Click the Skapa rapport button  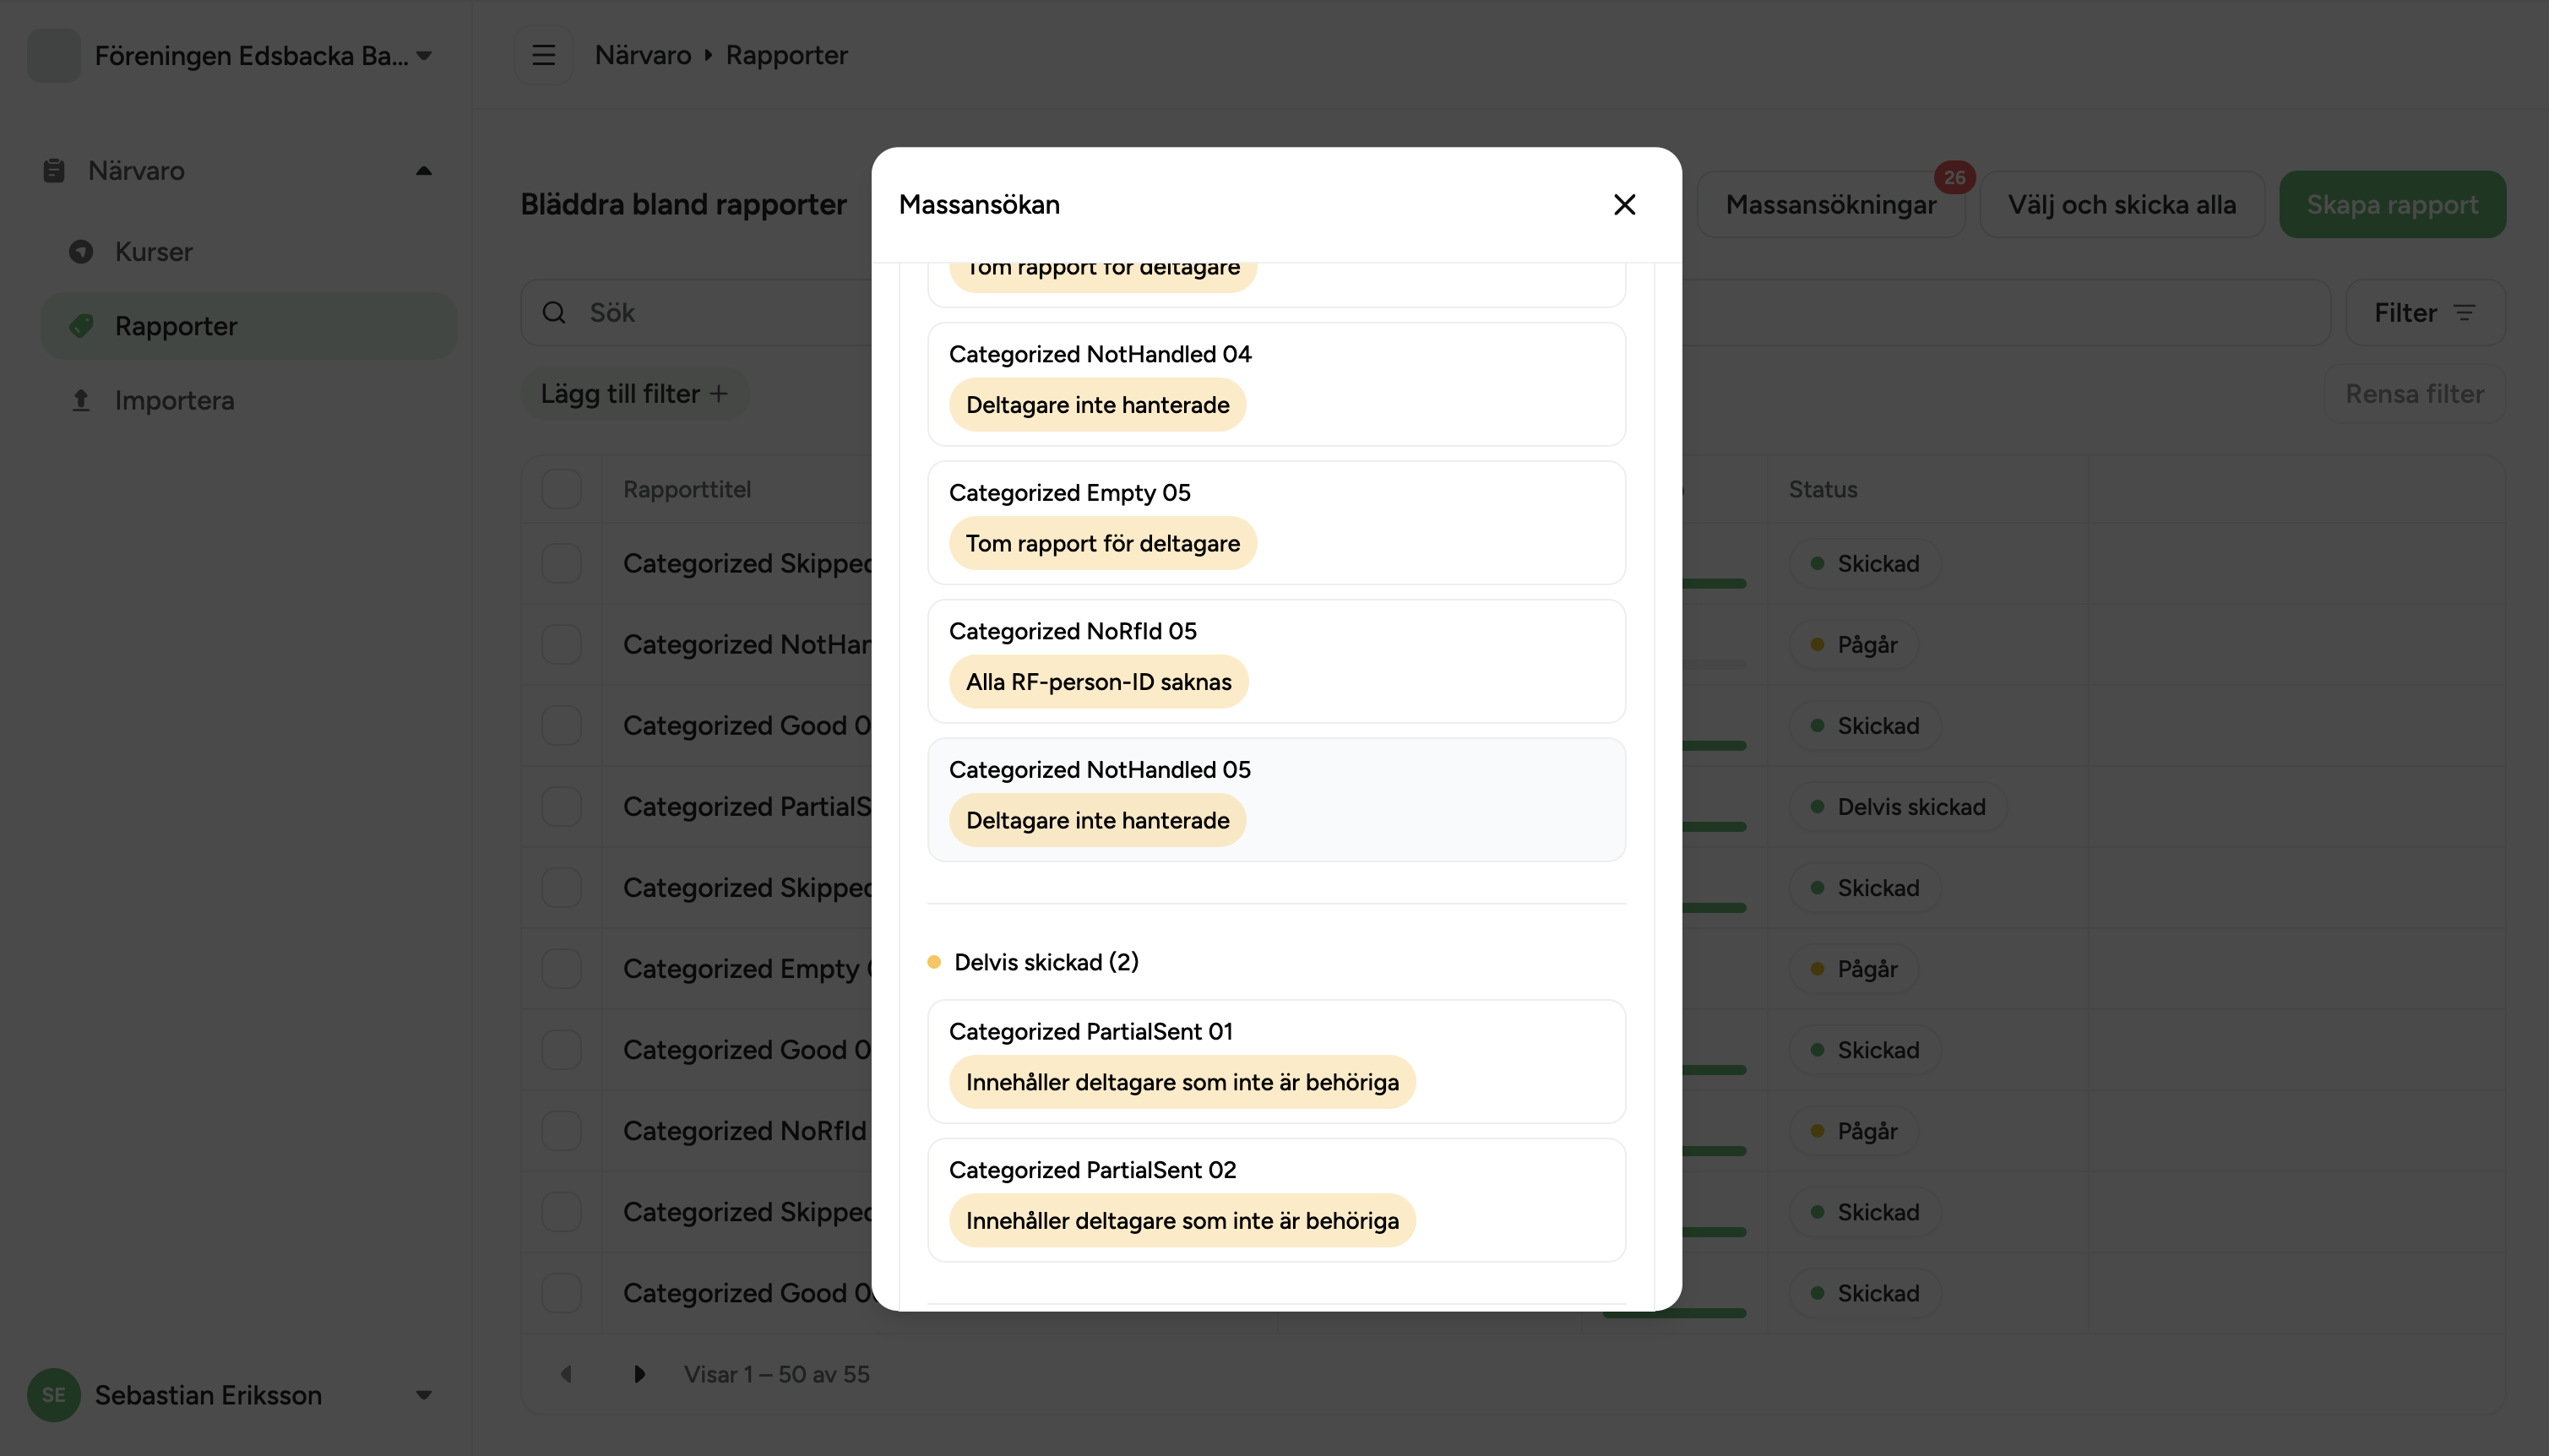pos(2392,204)
